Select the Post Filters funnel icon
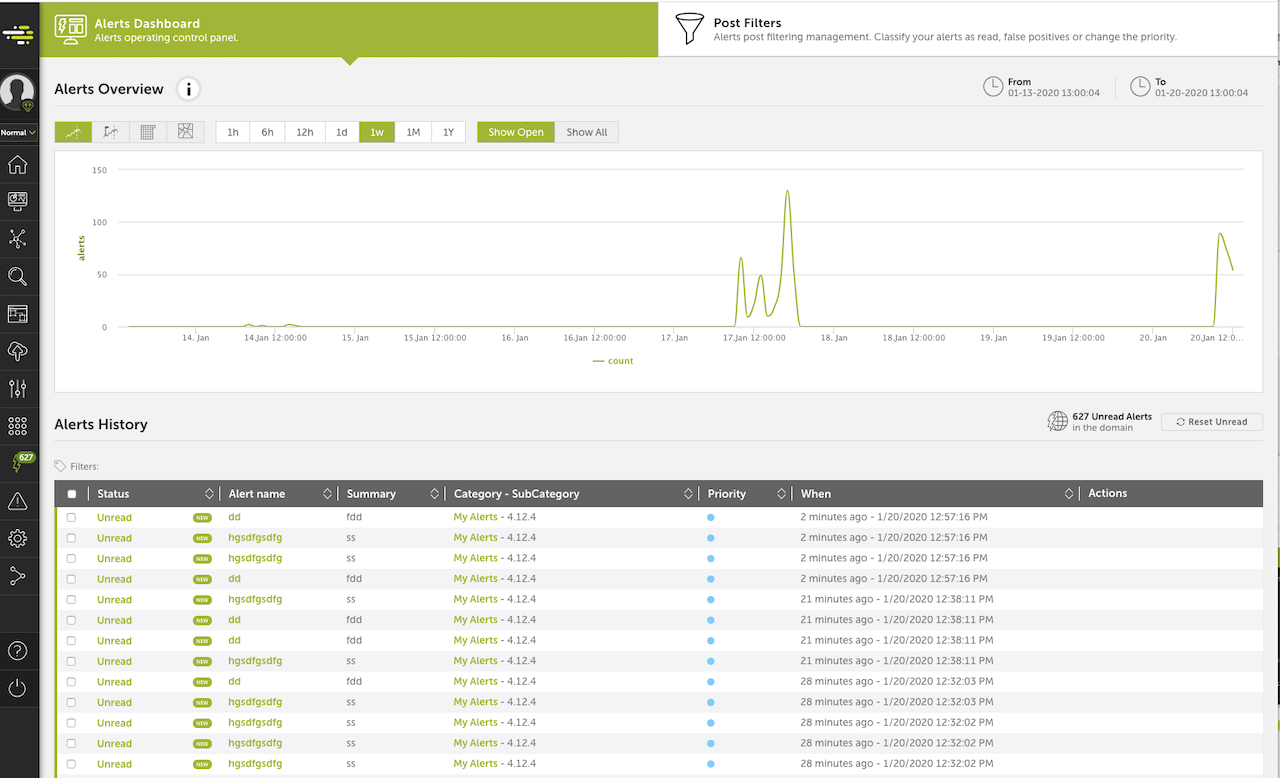This screenshot has height=778, width=1280. (689, 29)
